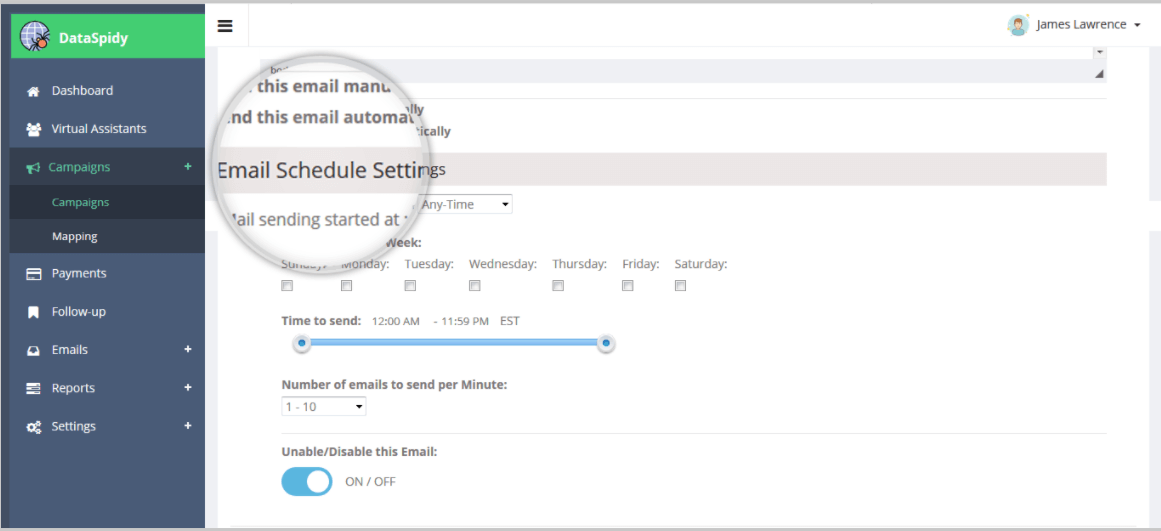1161x531 pixels.
Task: Click the text area resize grip corner
Action: (1099, 74)
